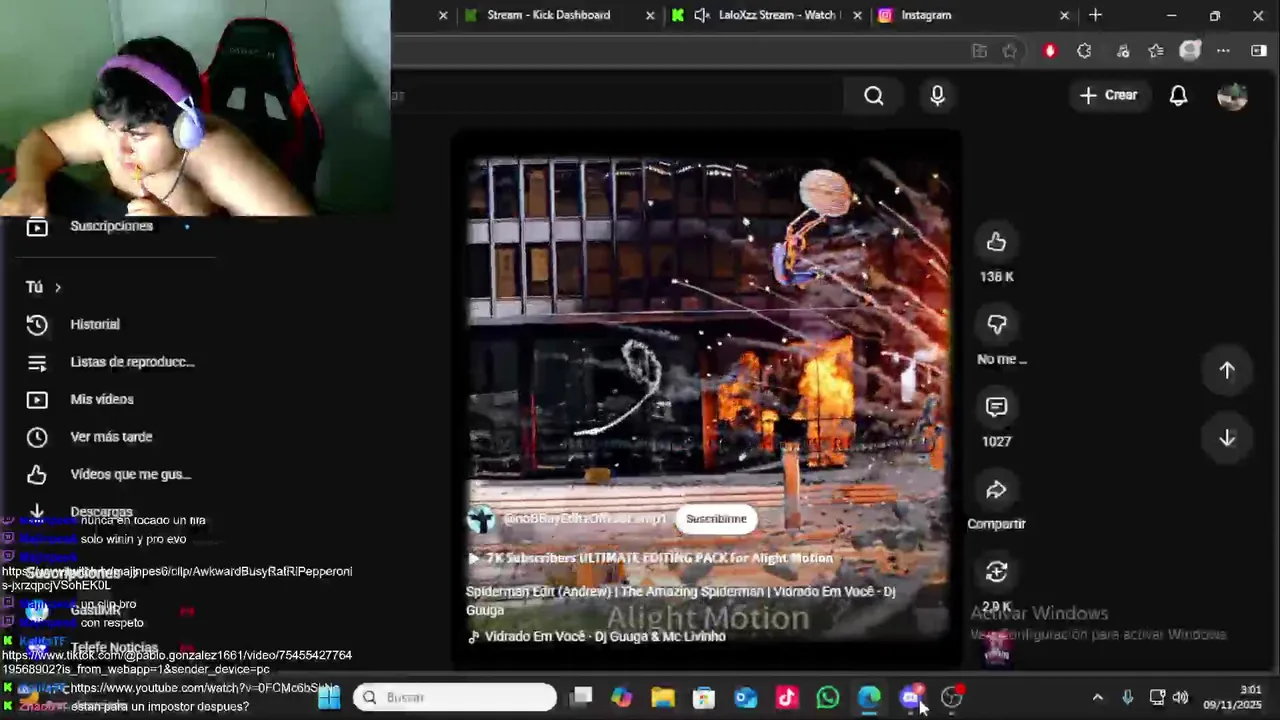Viewport: 1280px width, 720px height.
Task: Click the Suscribirme button on the short
Action: coord(716,519)
